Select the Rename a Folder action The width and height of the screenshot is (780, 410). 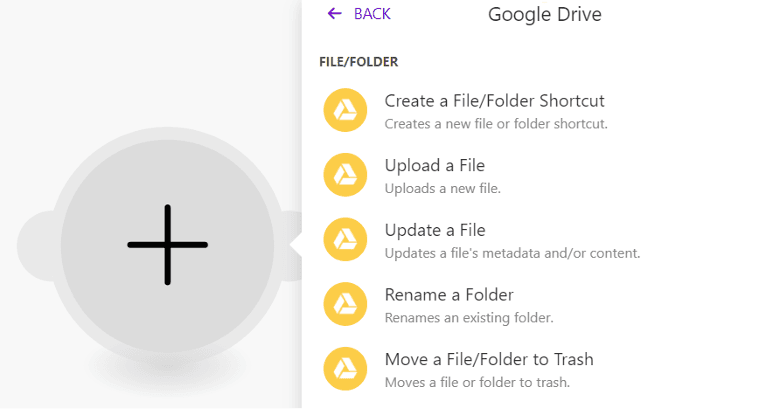pos(449,295)
